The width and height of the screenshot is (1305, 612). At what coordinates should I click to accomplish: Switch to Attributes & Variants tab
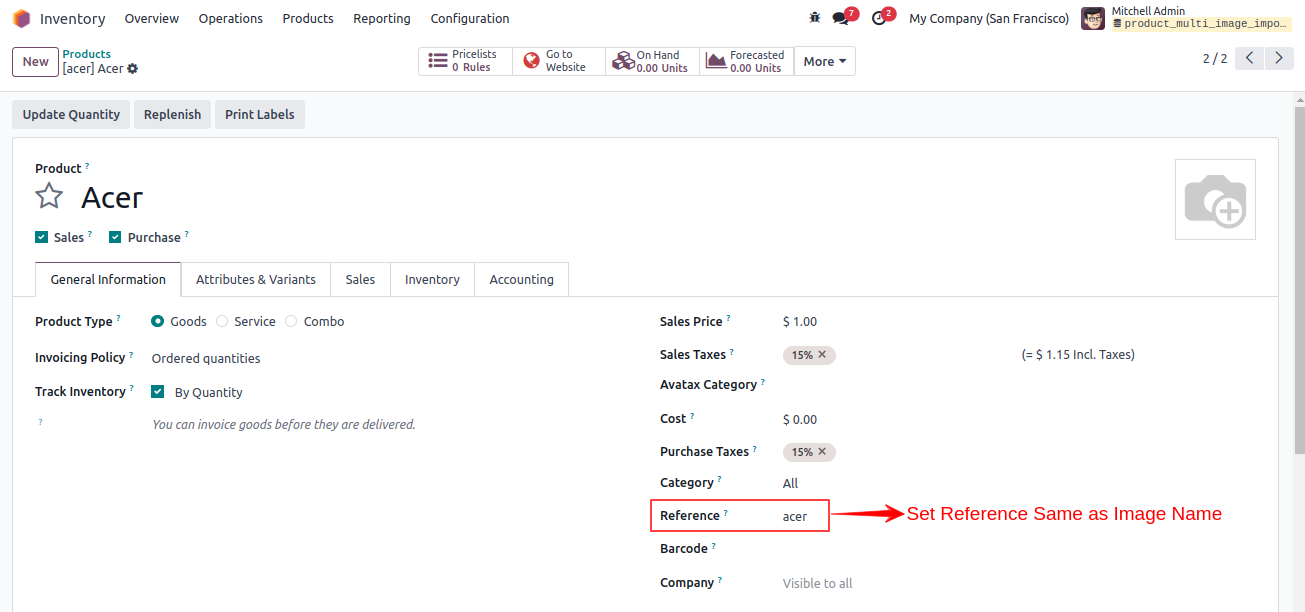256,280
